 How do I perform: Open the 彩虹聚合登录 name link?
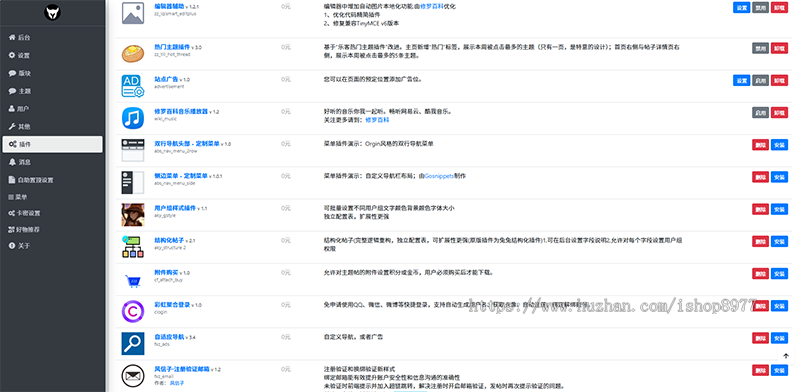click(171, 305)
